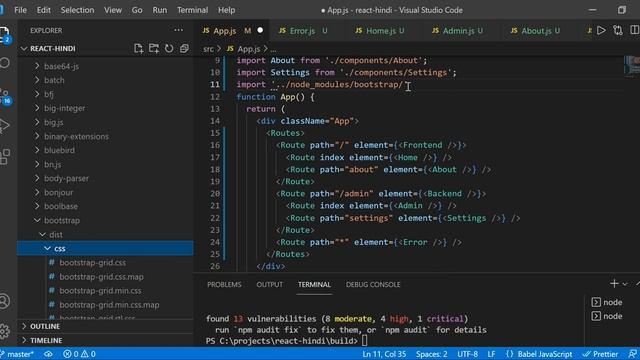640x360 pixels.
Task: Switch to the Error.js editor tab
Action: tap(303, 31)
